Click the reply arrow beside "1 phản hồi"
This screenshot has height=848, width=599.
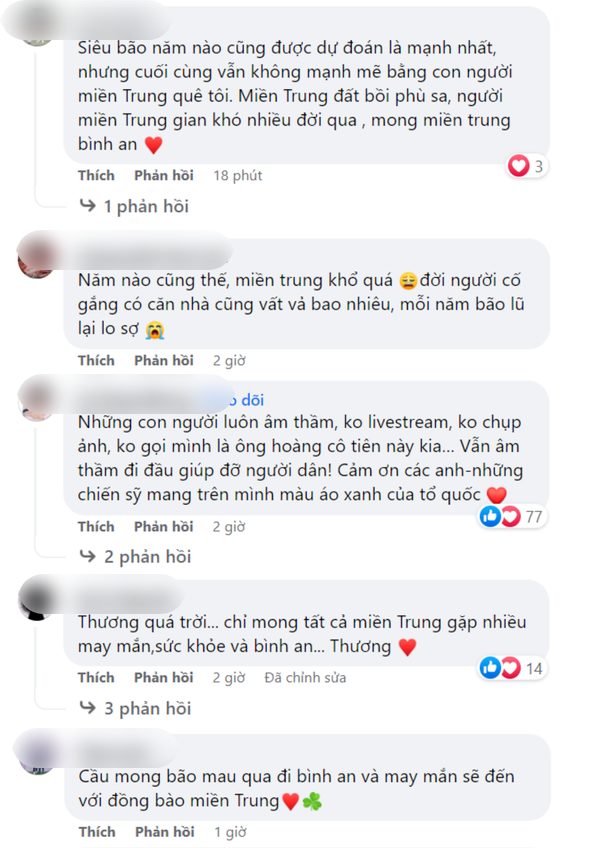click(x=88, y=206)
